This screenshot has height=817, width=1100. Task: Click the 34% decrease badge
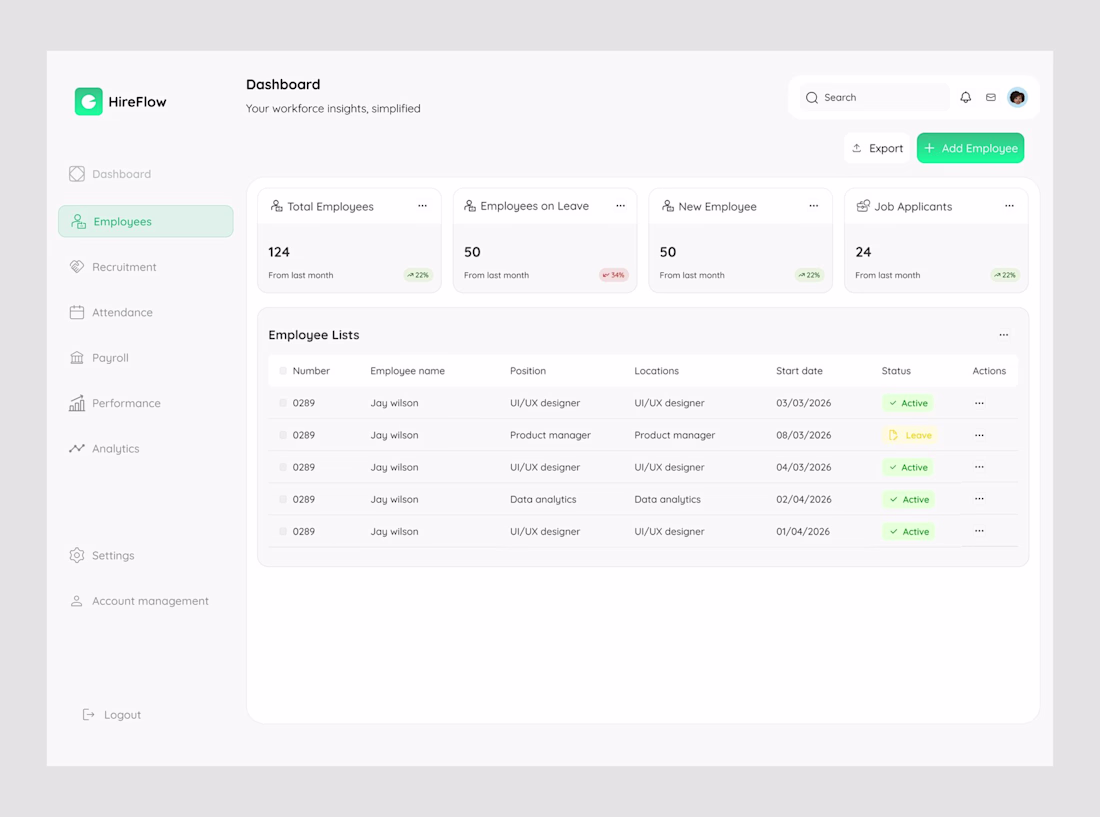click(x=614, y=275)
